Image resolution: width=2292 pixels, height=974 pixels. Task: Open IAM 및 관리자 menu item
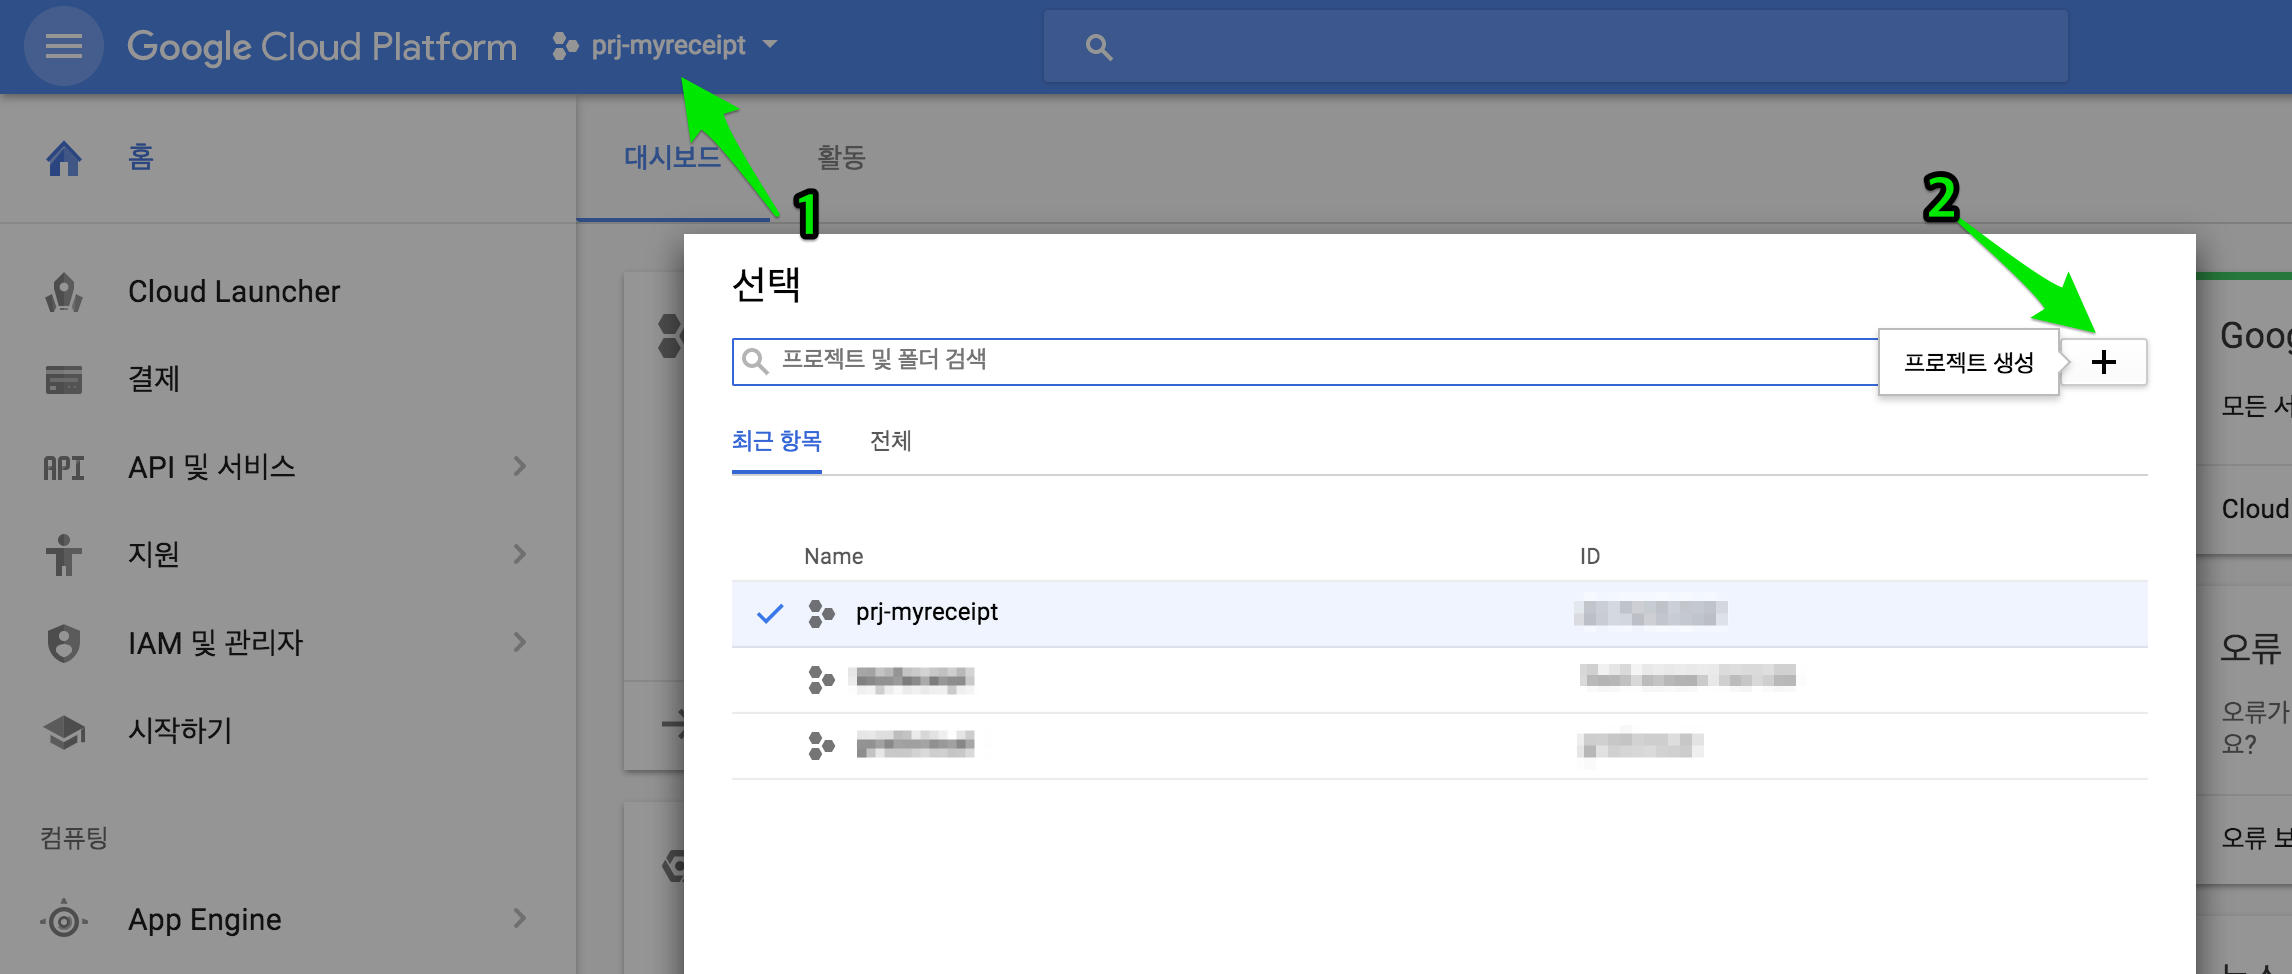(215, 642)
